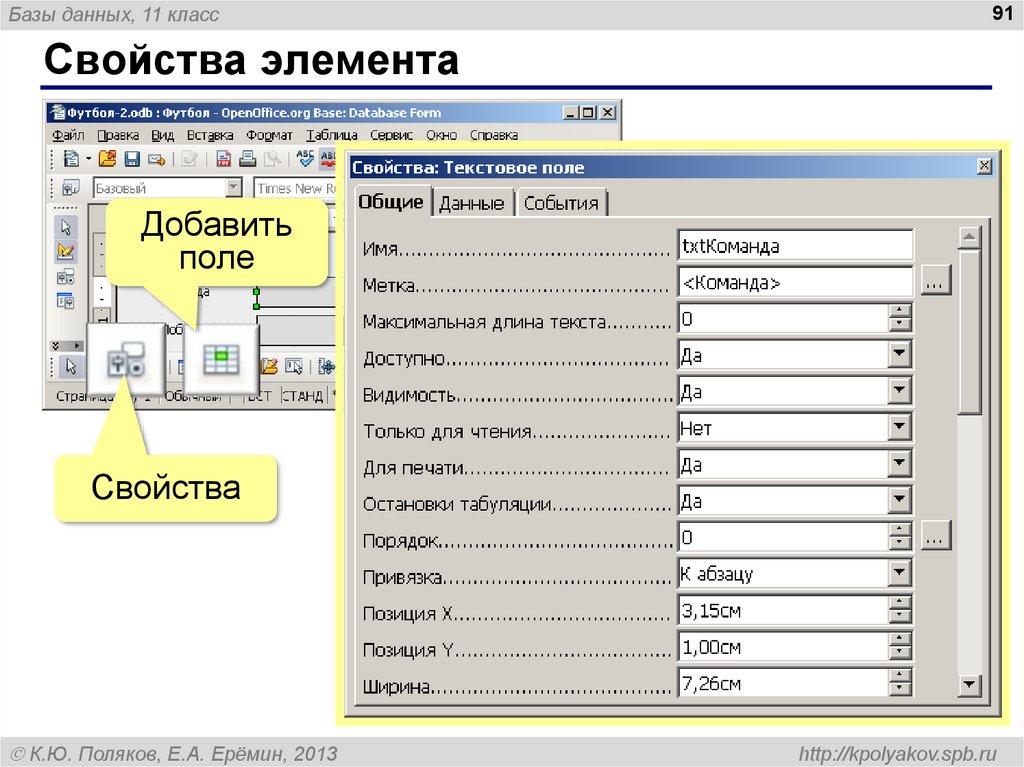Screen dimensions: 1024x767
Task: Click the «txtКоманда» name input field
Action: coord(795,245)
